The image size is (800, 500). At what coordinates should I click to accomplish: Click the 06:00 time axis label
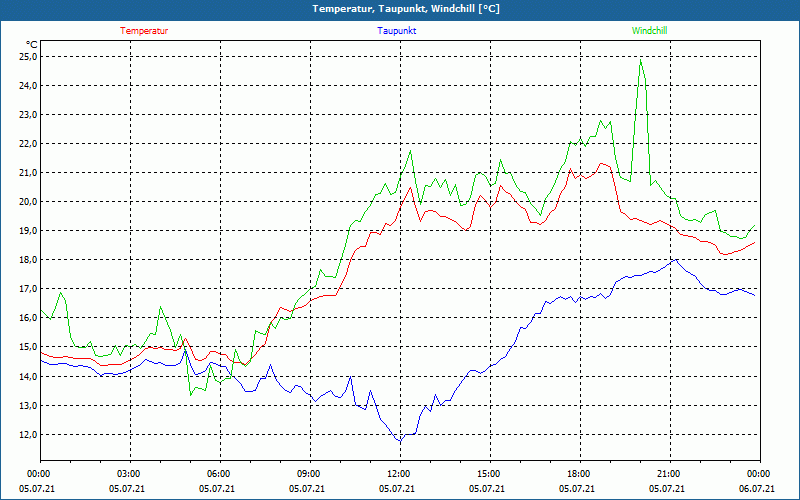pos(220,474)
